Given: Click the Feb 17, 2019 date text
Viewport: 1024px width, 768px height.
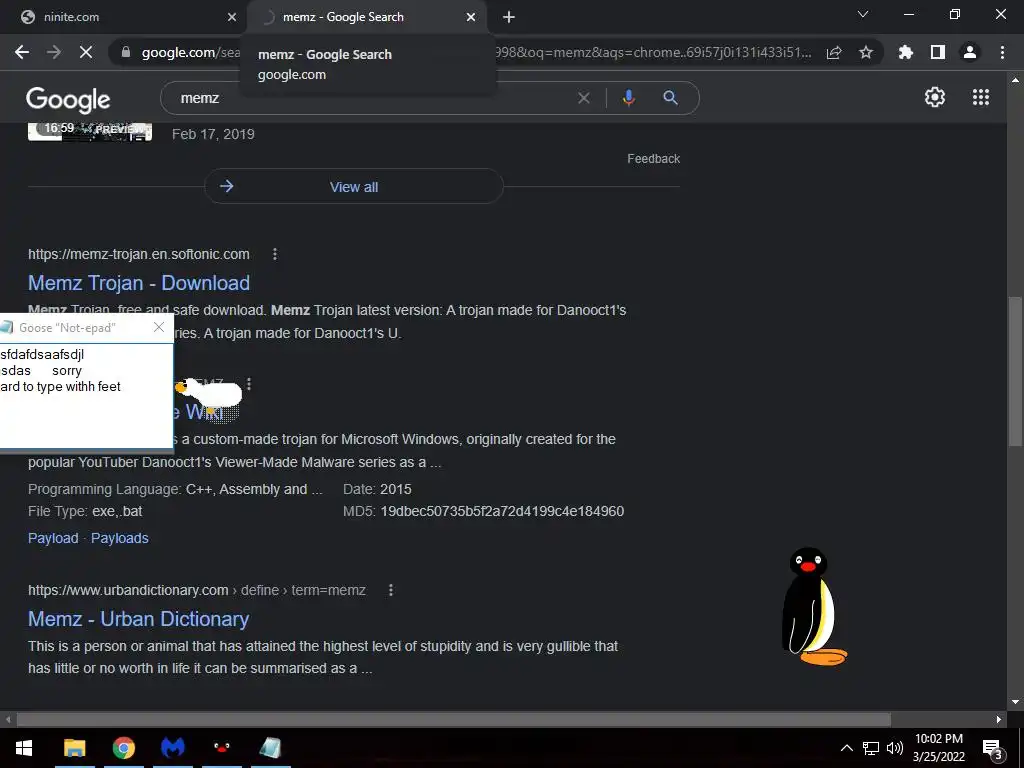Looking at the screenshot, I should (213, 134).
